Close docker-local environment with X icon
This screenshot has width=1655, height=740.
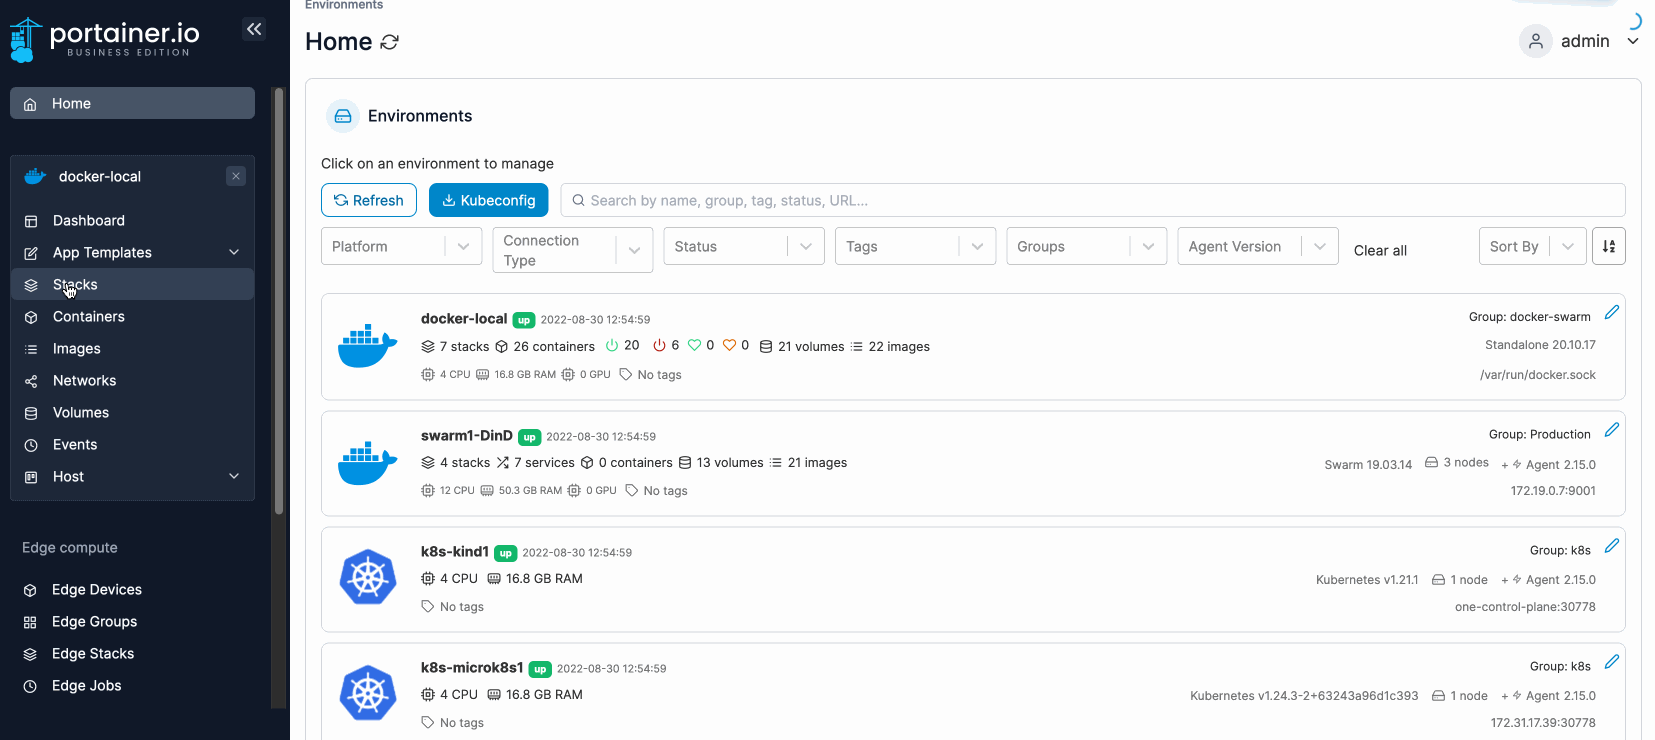pos(236,176)
